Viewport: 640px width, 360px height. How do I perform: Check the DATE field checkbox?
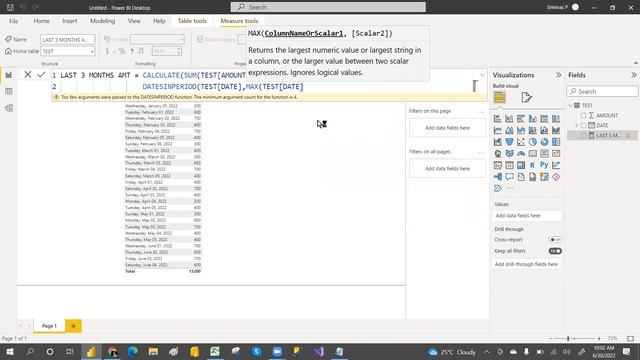click(583, 125)
